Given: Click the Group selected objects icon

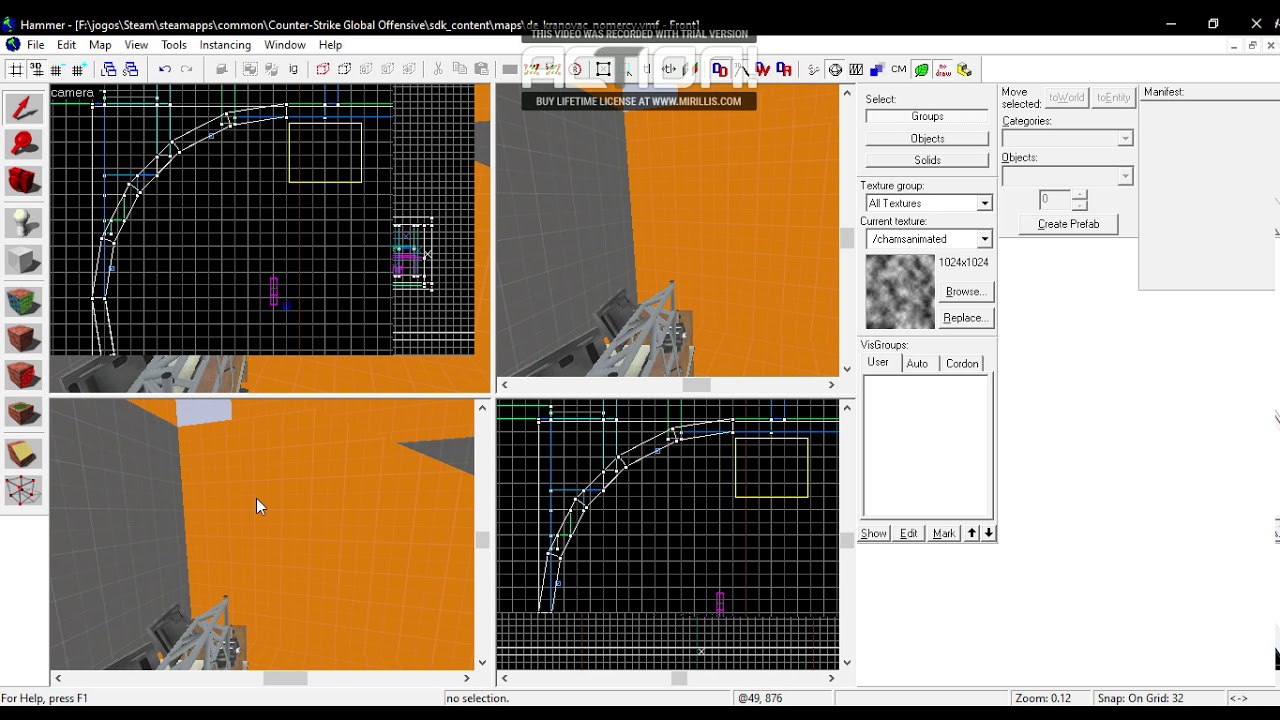Looking at the screenshot, I should [250, 69].
